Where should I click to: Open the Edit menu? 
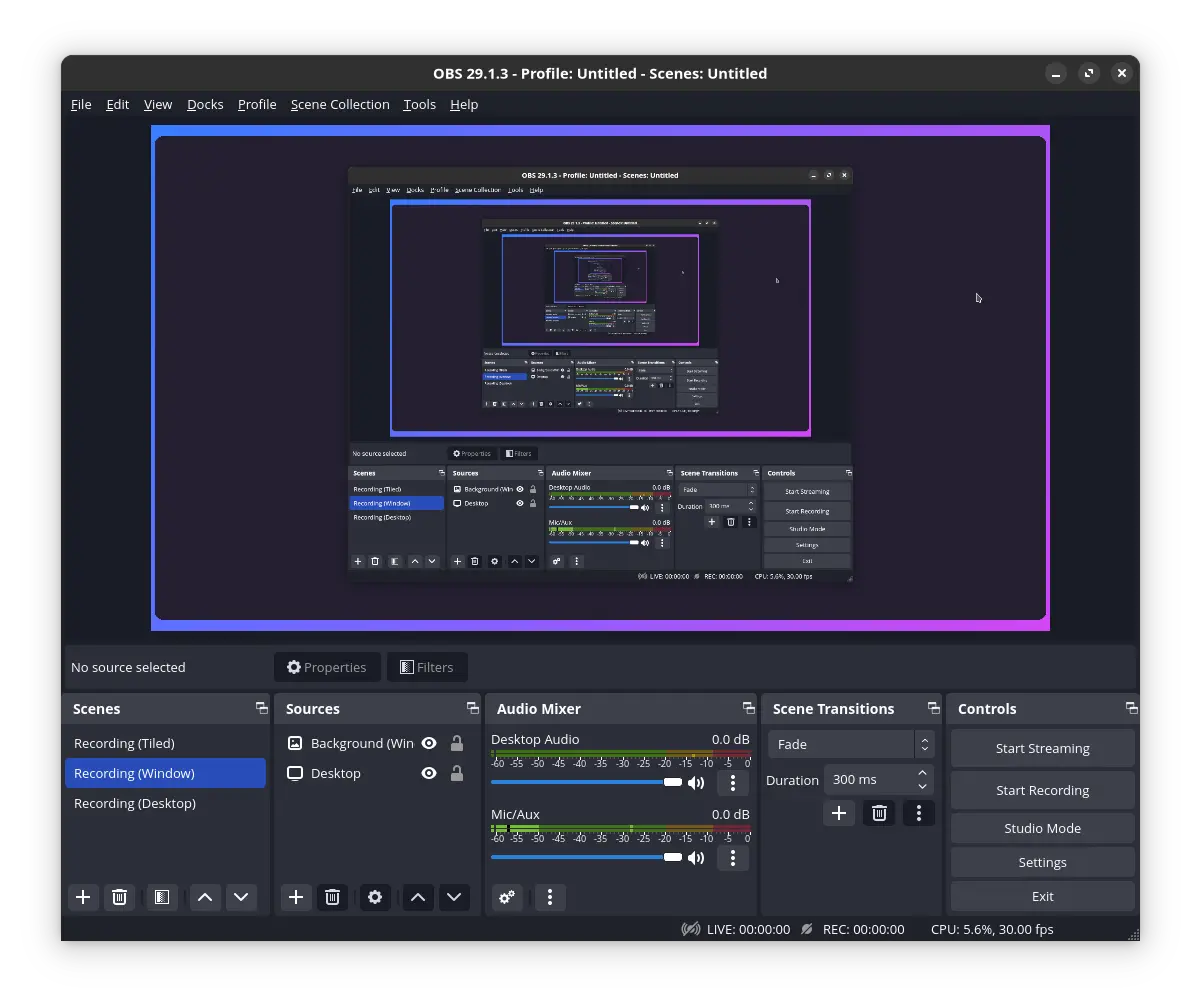118,104
